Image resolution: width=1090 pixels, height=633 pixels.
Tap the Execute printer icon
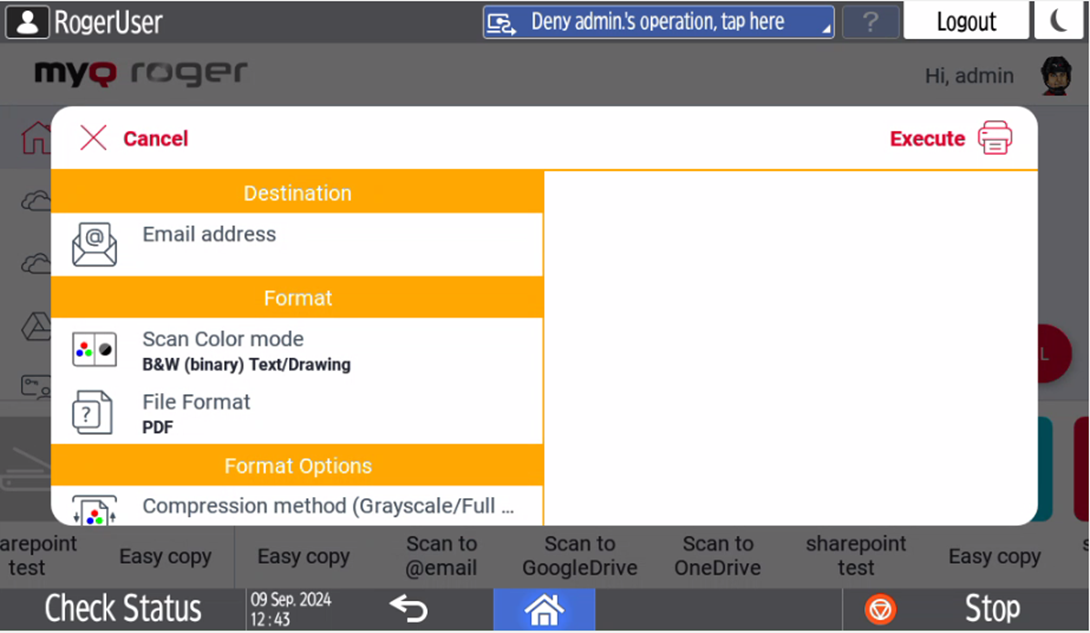995,138
